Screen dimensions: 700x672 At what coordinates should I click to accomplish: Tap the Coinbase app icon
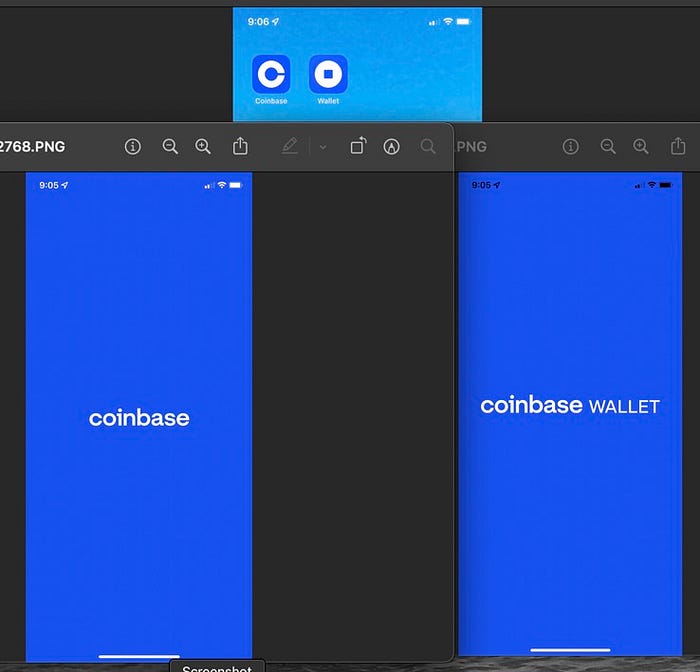[271, 74]
